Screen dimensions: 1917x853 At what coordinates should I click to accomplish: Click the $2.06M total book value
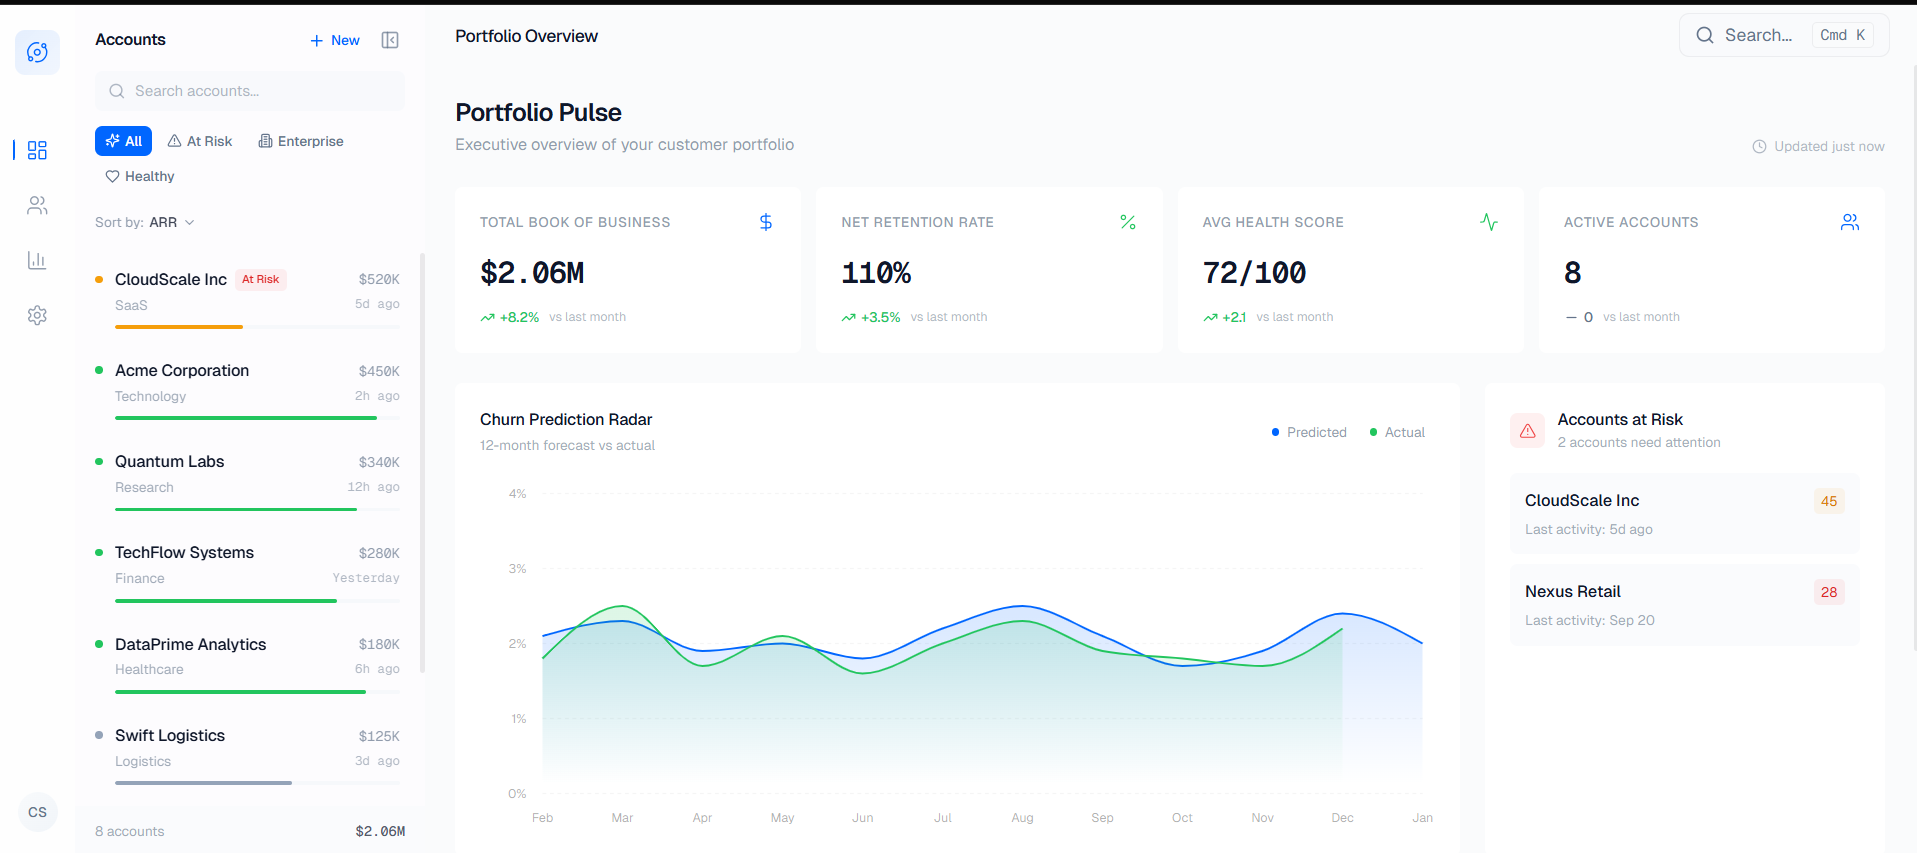[532, 273]
